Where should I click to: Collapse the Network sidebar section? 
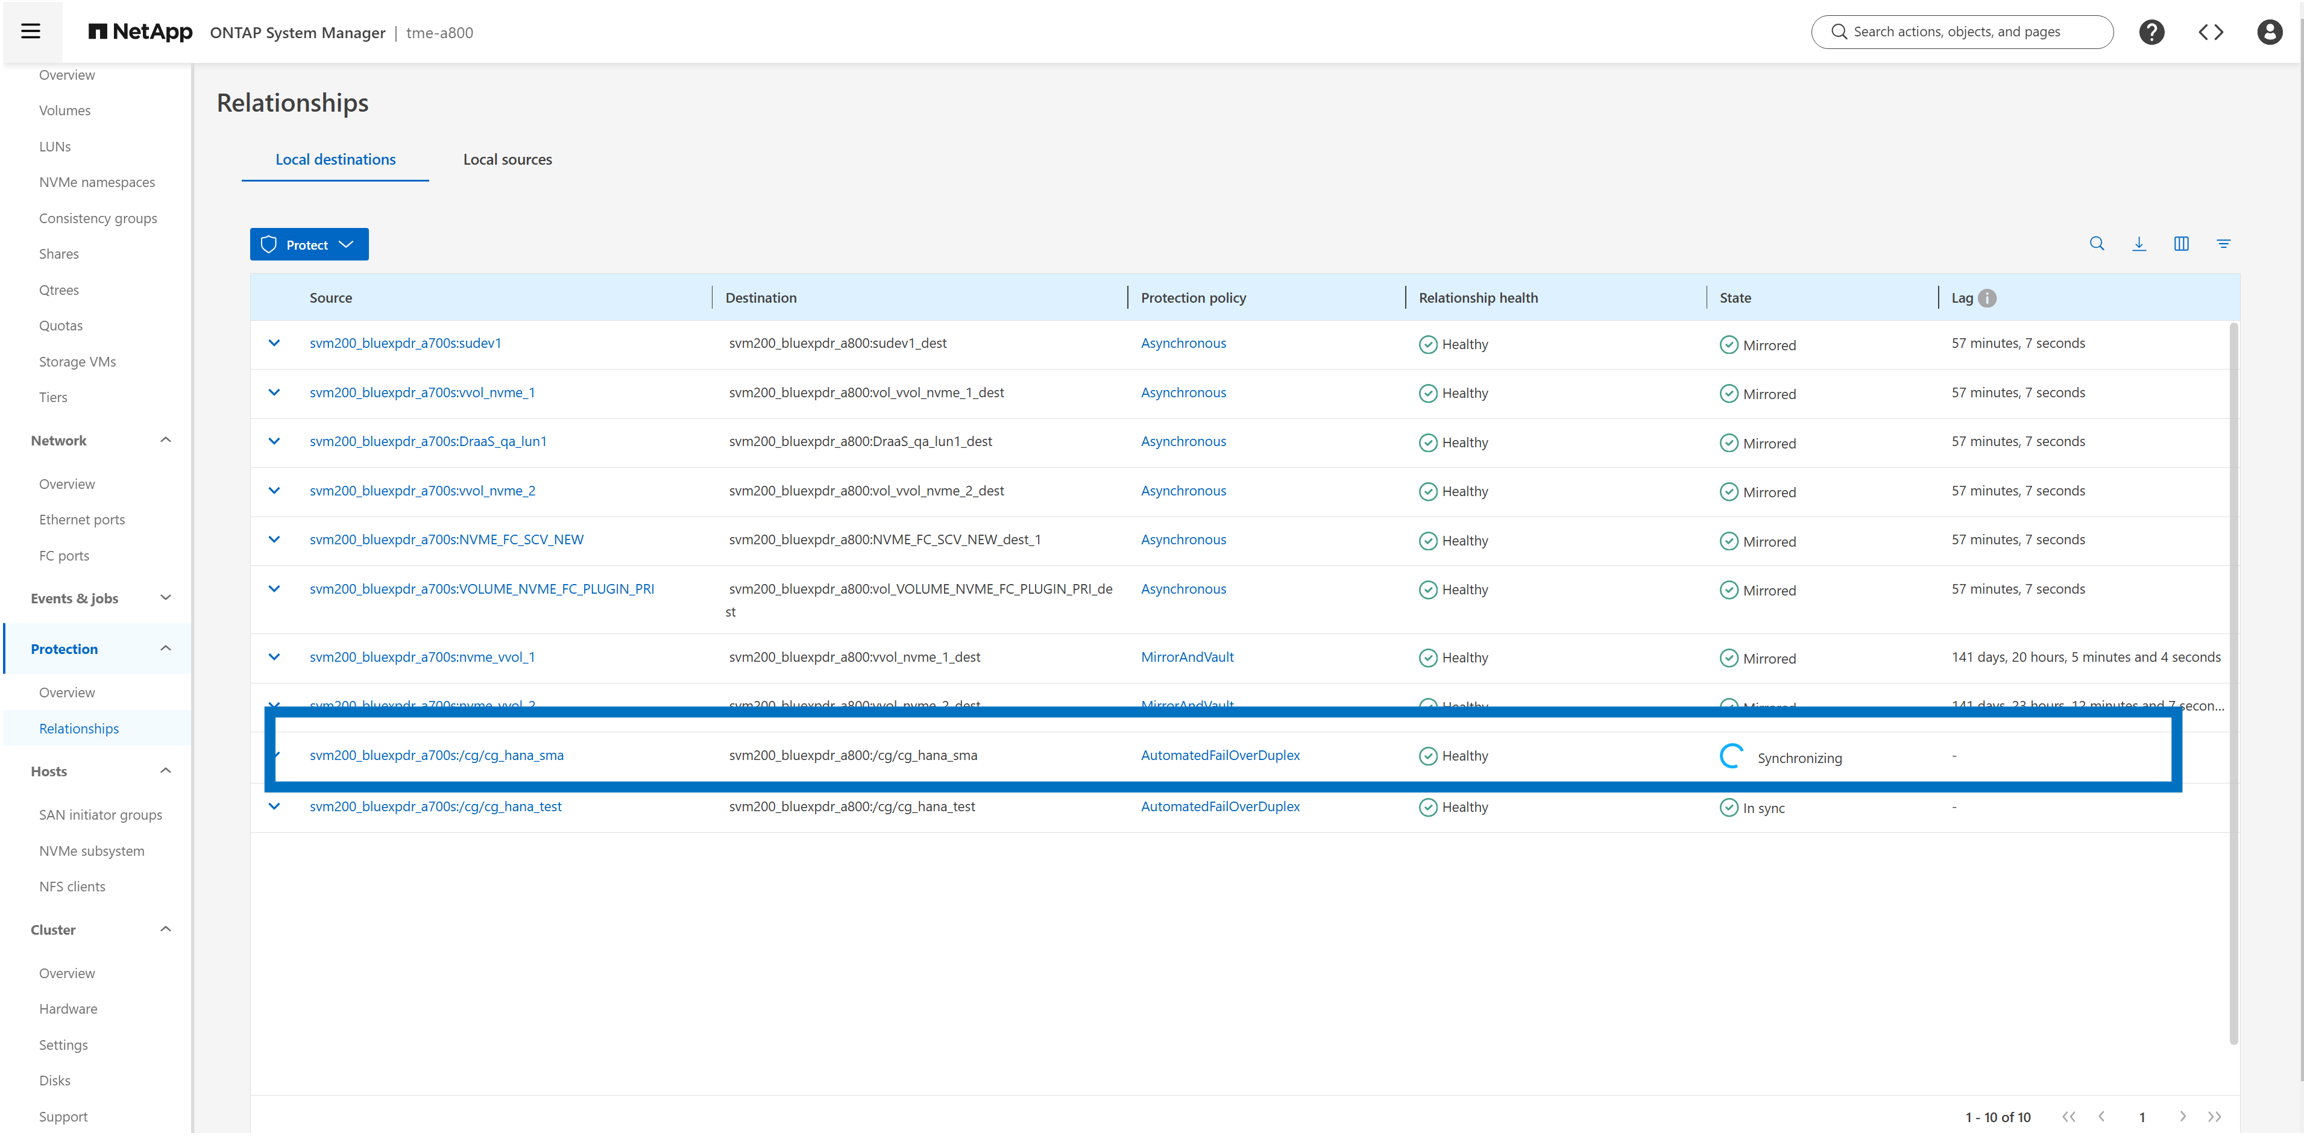(x=165, y=441)
